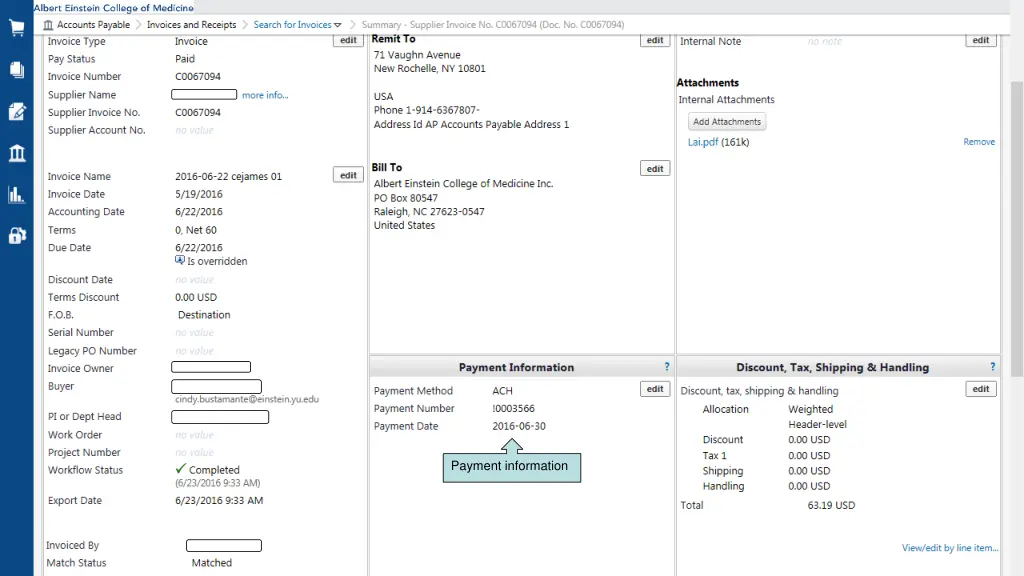Click edit button next to Invoice Name
1024x576 pixels.
(x=348, y=175)
